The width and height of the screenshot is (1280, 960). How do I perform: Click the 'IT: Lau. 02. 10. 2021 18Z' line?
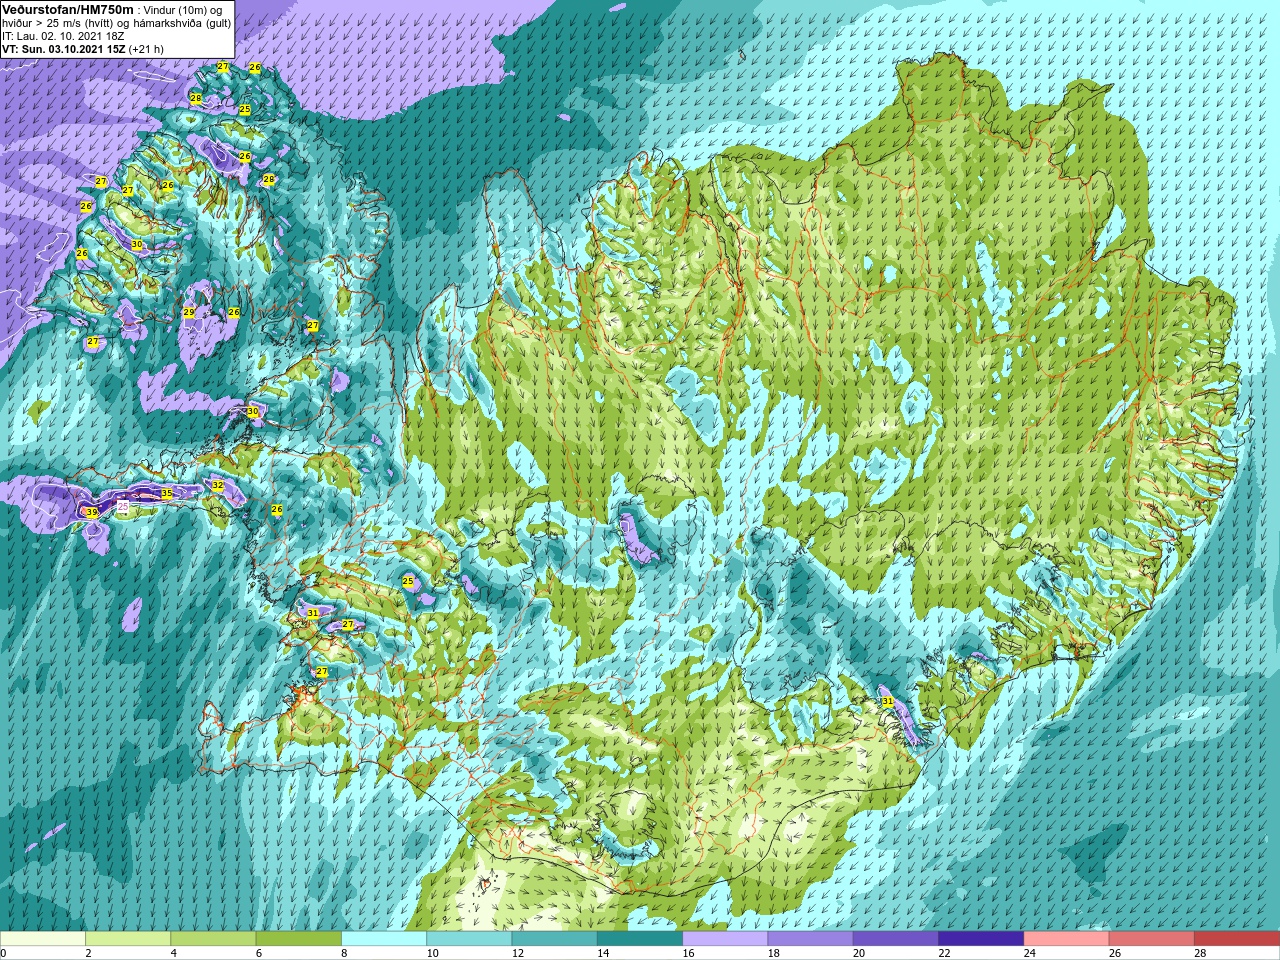(x=64, y=36)
